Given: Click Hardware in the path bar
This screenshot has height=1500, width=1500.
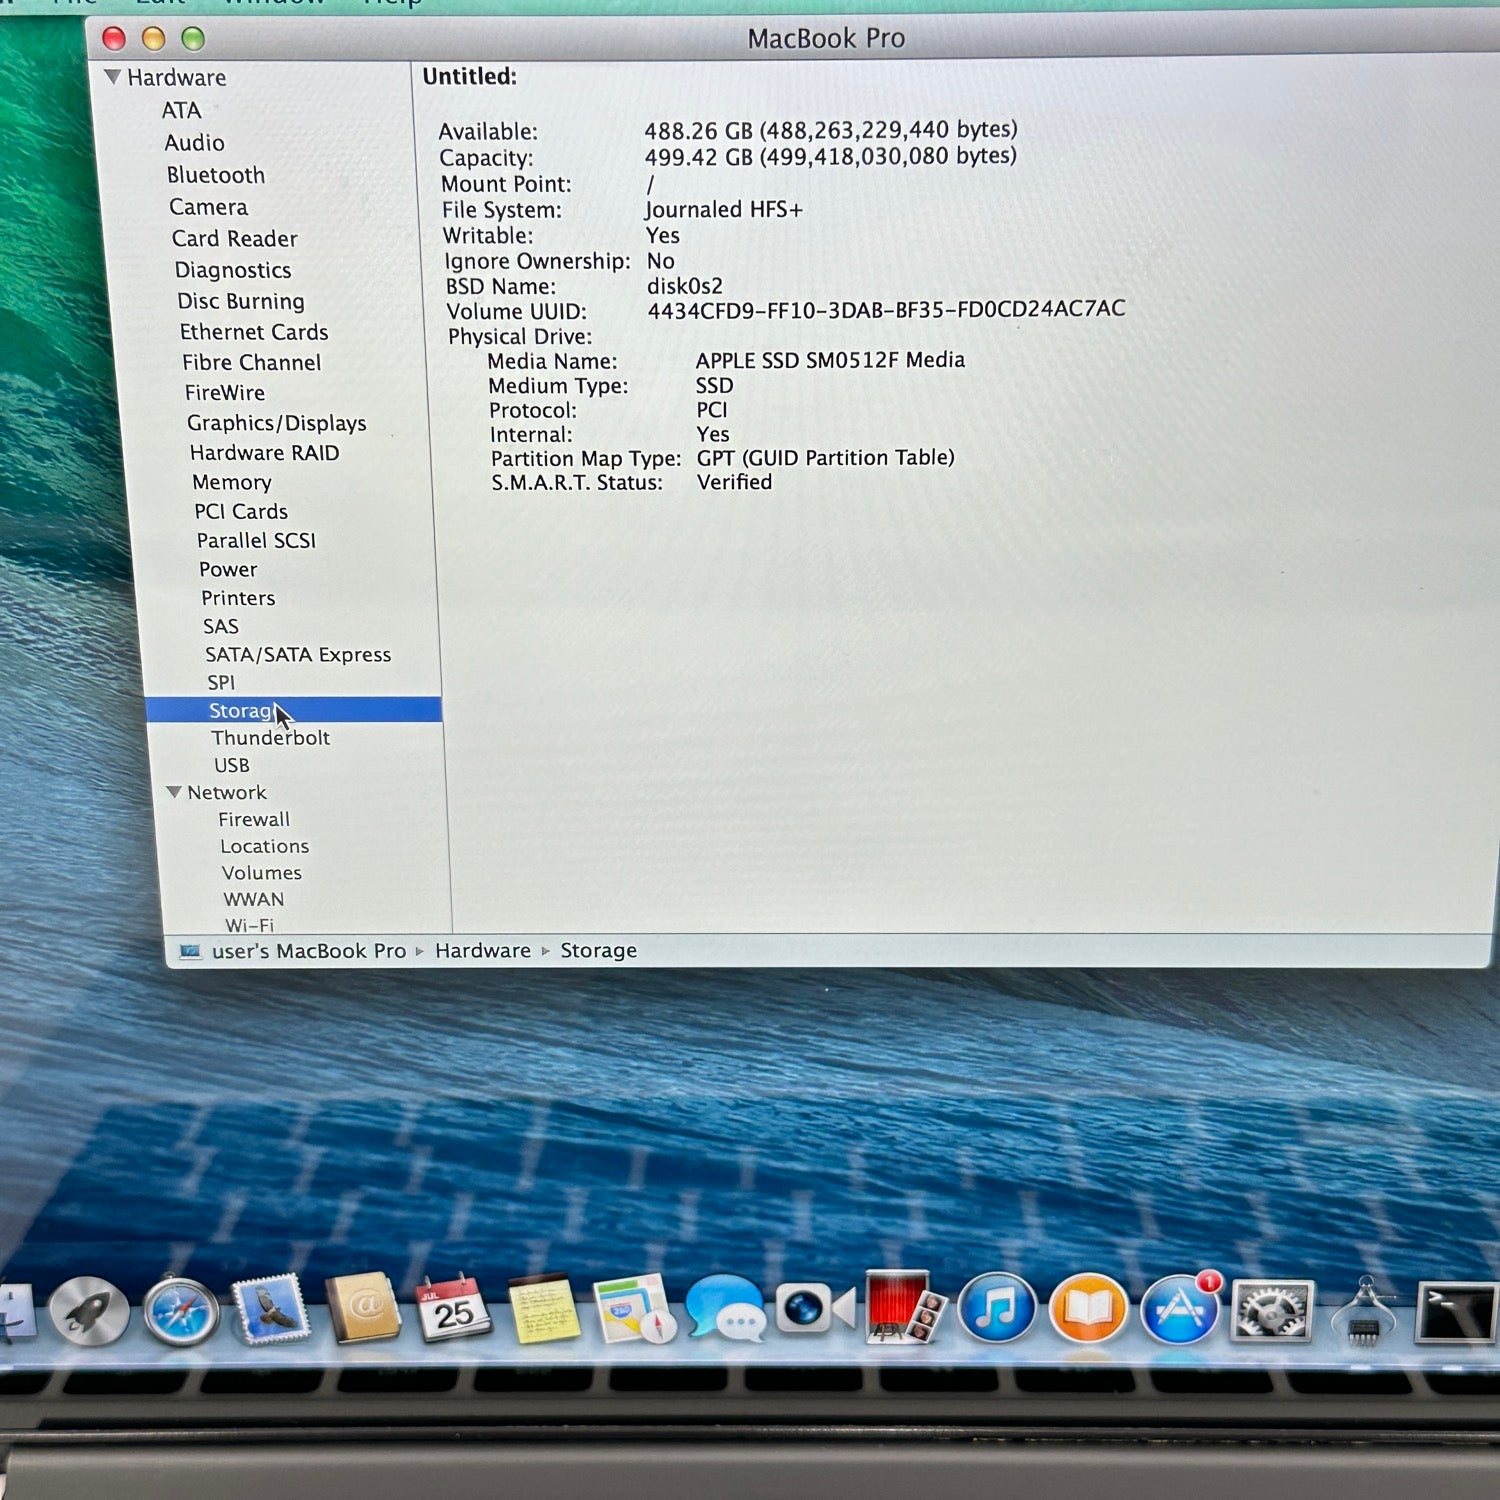Looking at the screenshot, I should (x=482, y=951).
